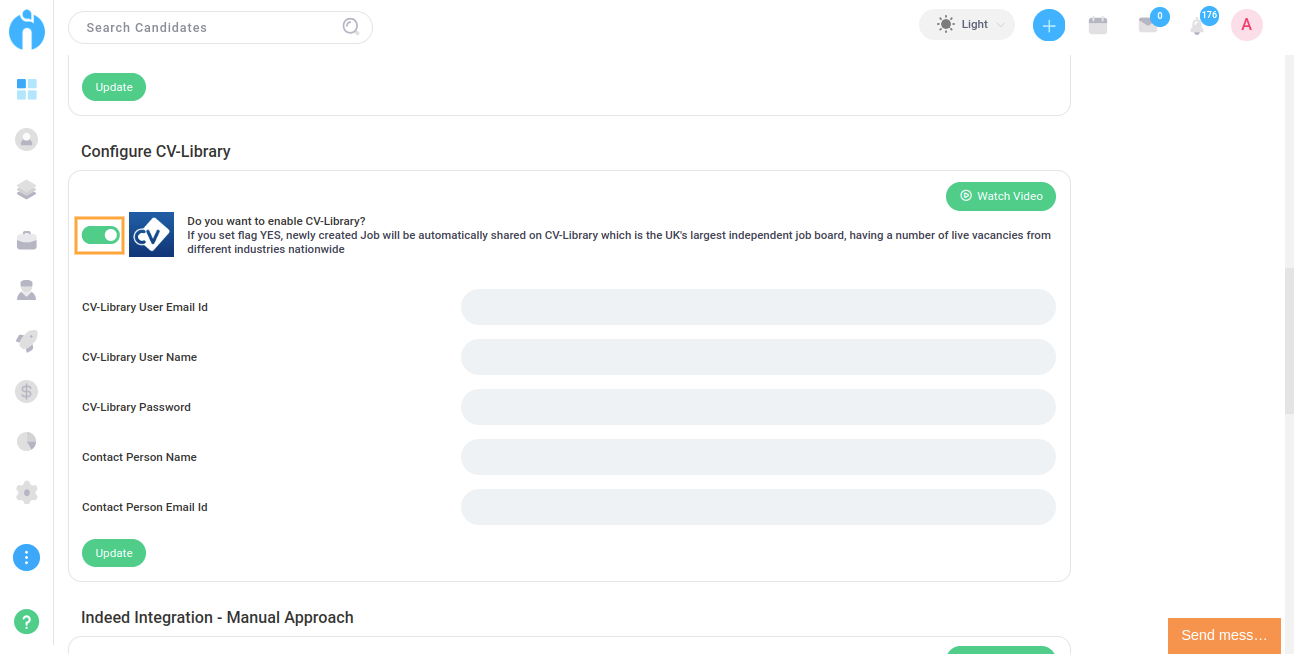Click the blue plus quick-add button
The image size is (1294, 654).
point(1049,26)
